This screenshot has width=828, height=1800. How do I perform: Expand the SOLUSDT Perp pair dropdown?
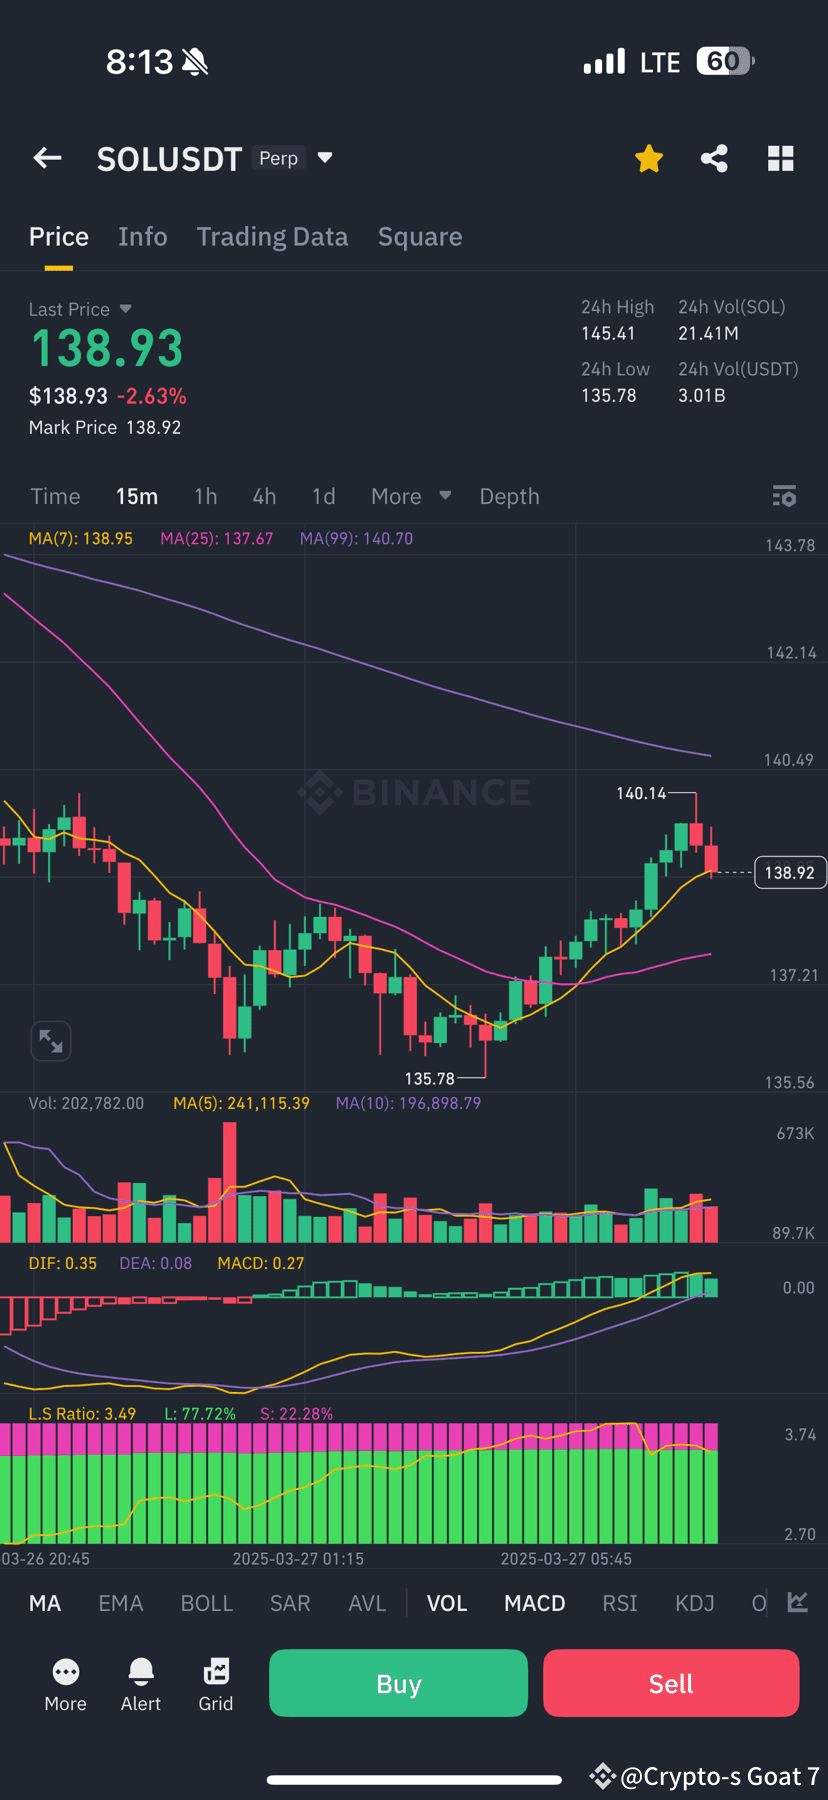(x=324, y=158)
